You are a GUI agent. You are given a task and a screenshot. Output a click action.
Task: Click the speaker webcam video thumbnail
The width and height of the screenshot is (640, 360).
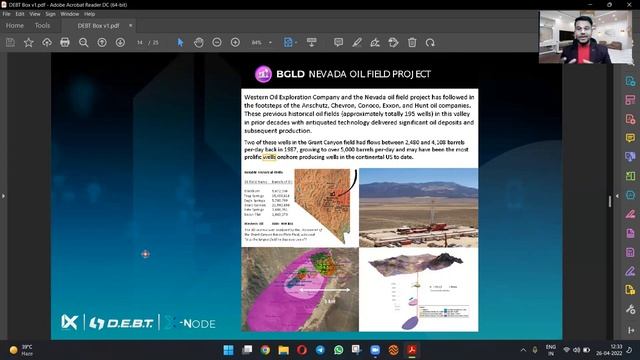(585, 37)
